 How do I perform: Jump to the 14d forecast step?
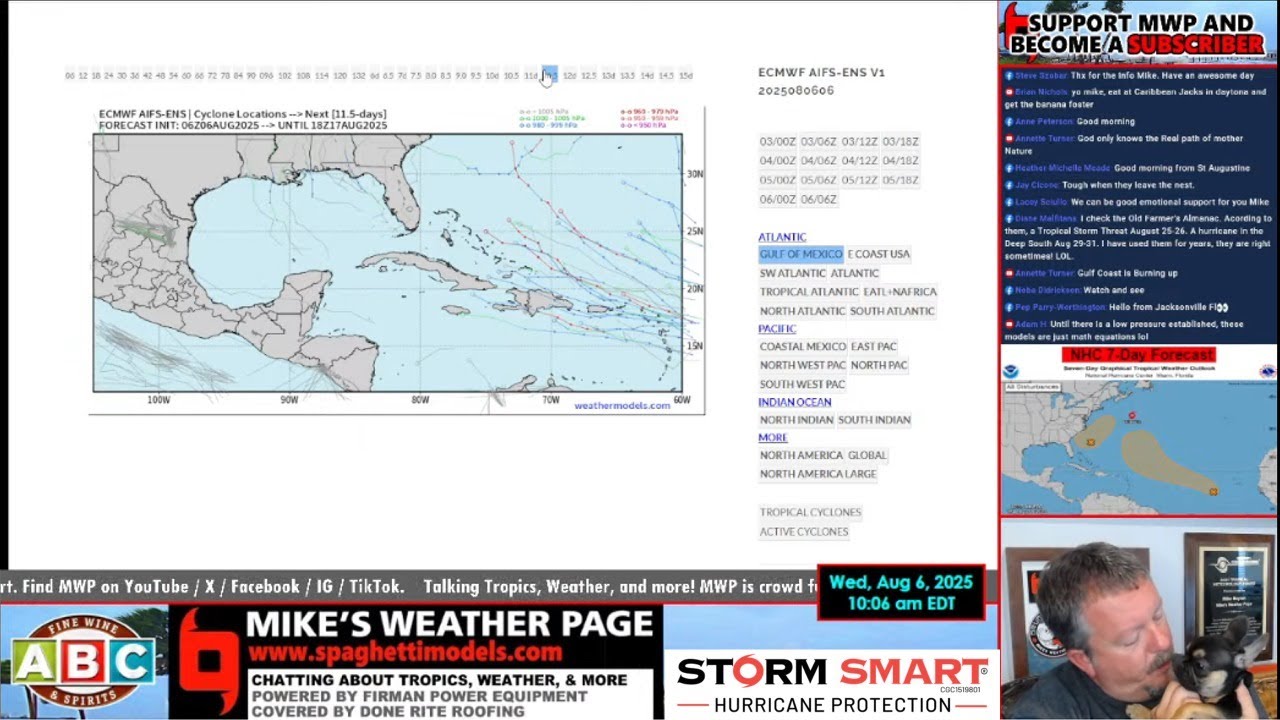pyautogui.click(x=647, y=76)
